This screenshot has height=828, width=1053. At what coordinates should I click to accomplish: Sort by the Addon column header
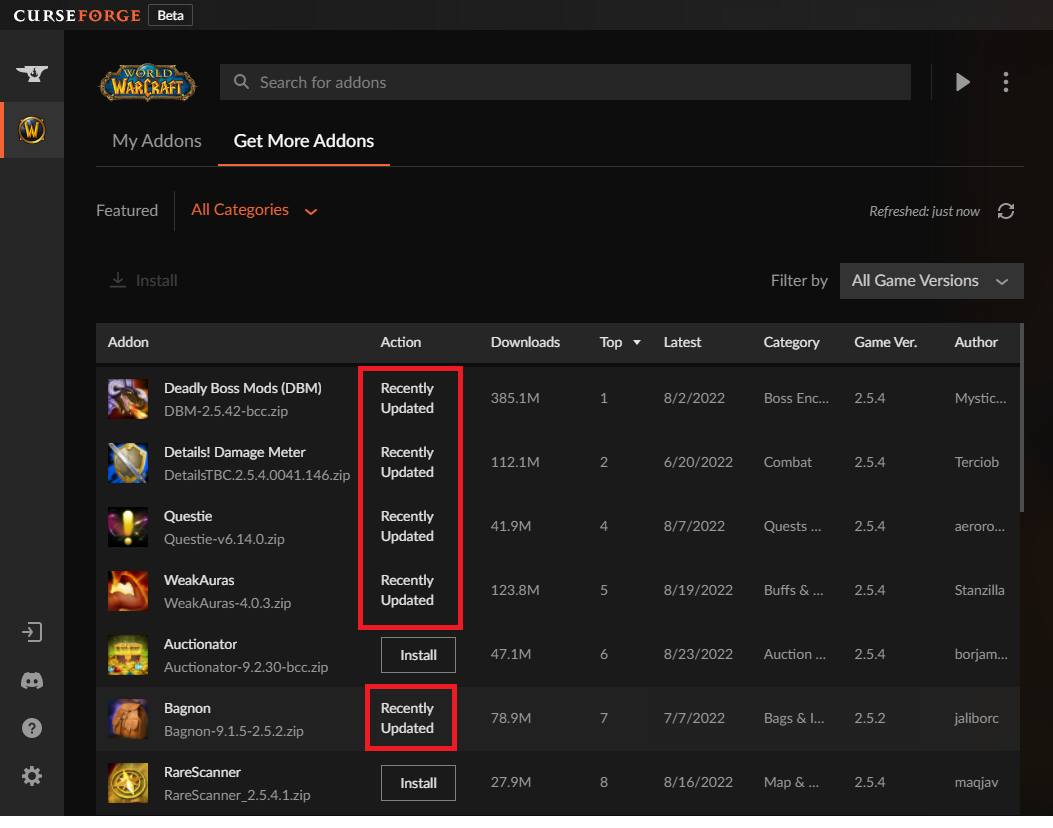(128, 342)
